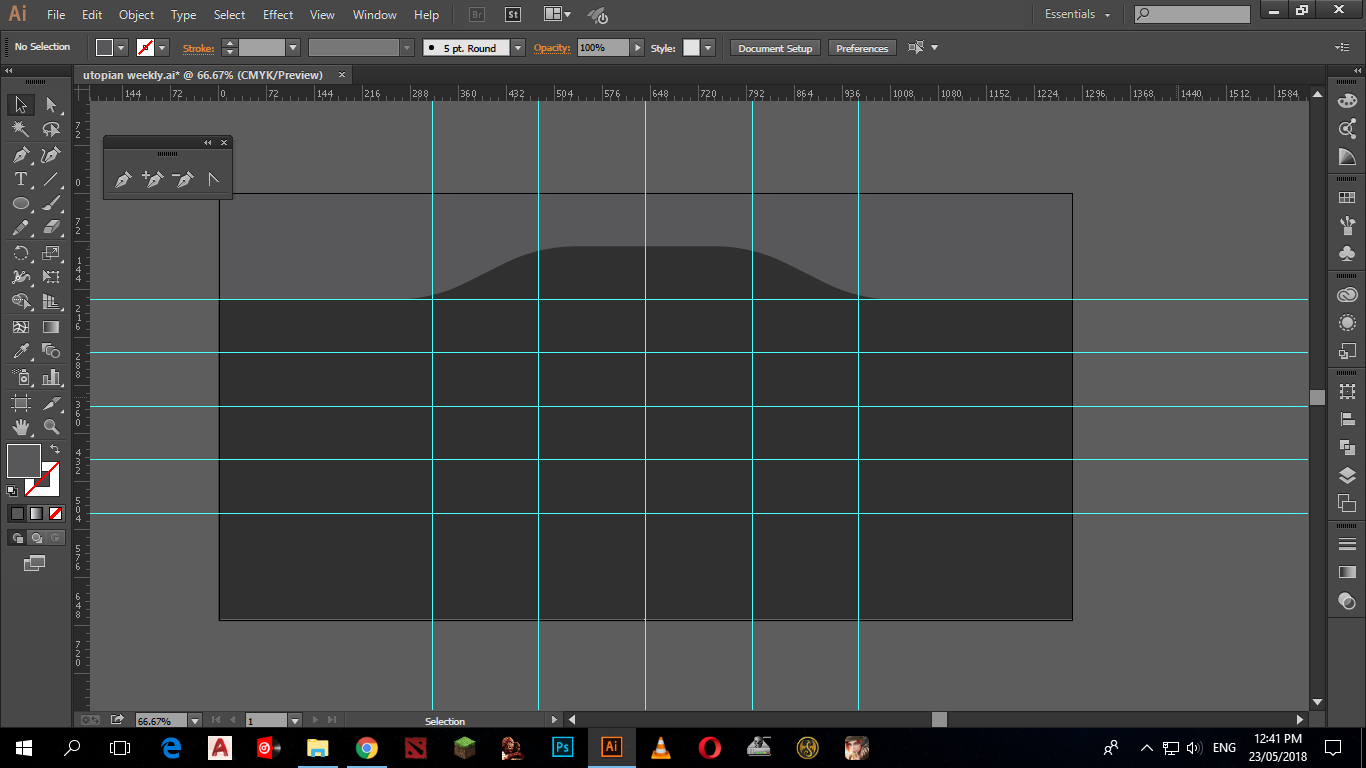Image resolution: width=1366 pixels, height=768 pixels.
Task: Click Add Anchor Point tool in floating panel
Action: (x=152, y=180)
